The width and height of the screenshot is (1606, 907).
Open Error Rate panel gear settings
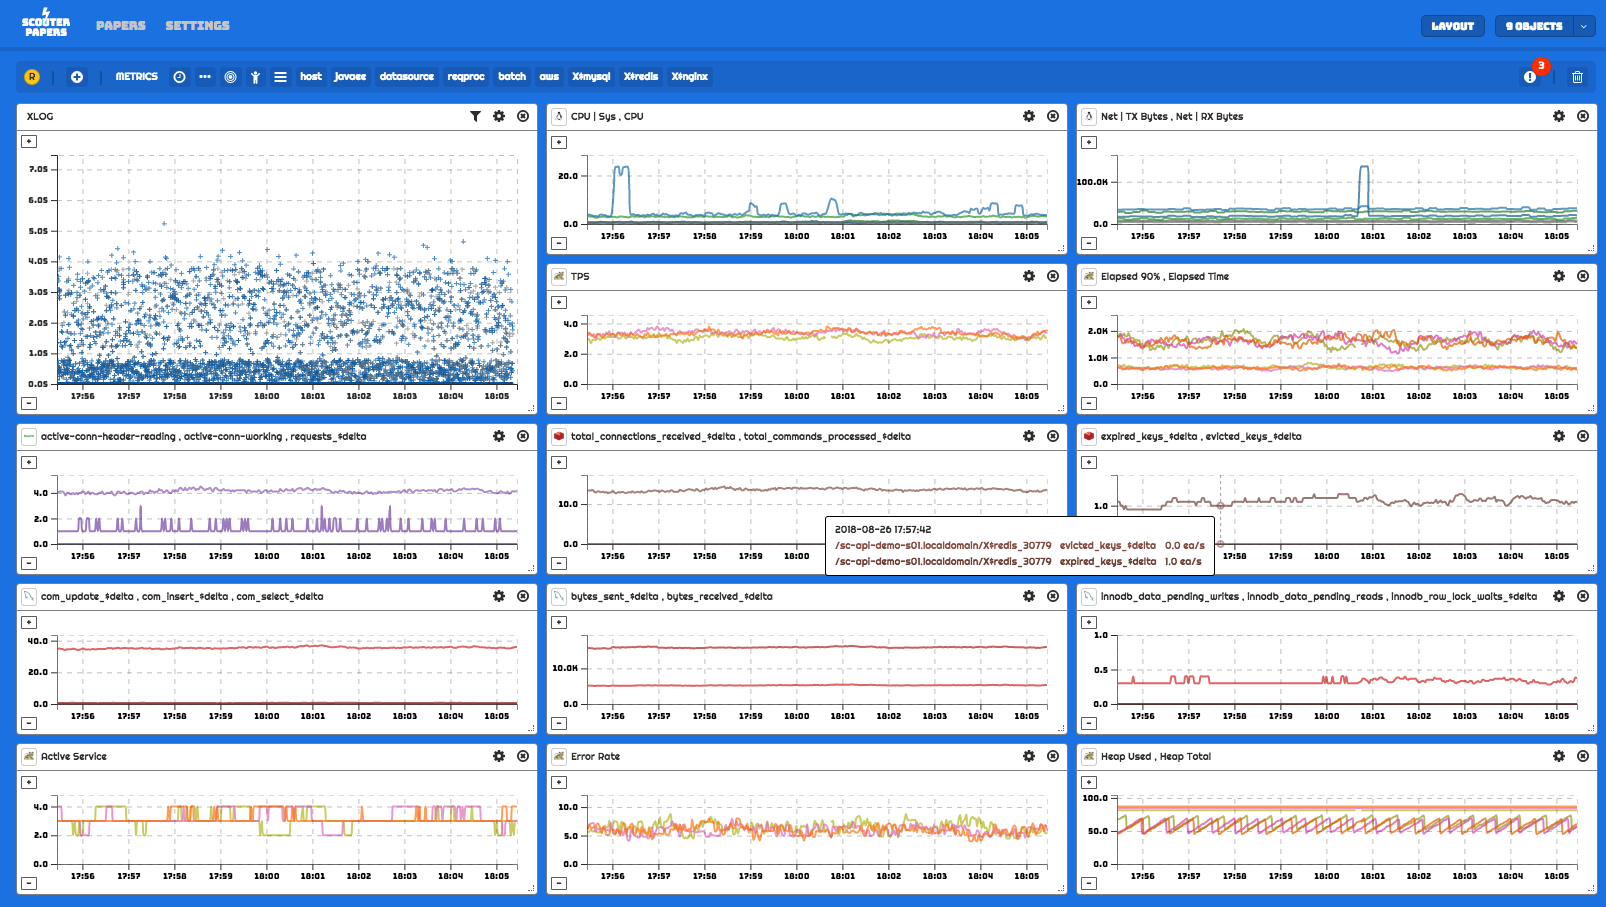pyautogui.click(x=1029, y=756)
